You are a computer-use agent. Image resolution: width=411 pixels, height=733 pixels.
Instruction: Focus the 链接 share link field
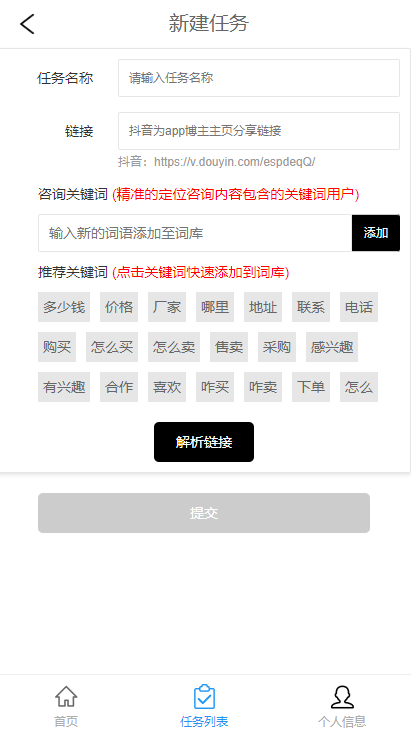tap(259, 131)
